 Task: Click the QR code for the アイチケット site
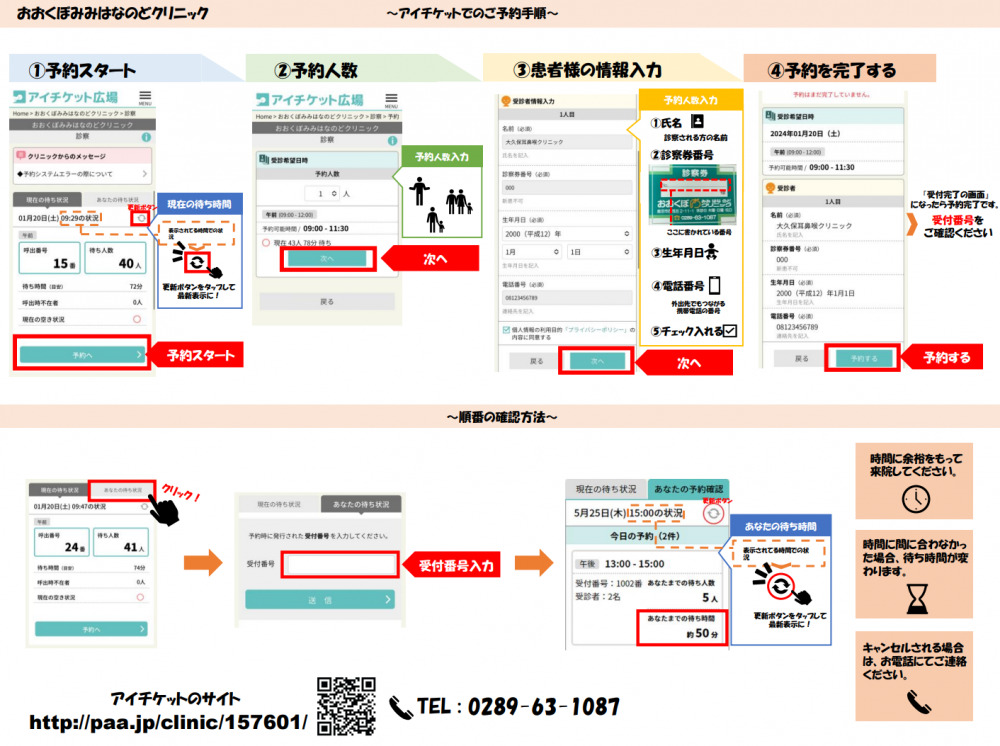click(x=346, y=706)
